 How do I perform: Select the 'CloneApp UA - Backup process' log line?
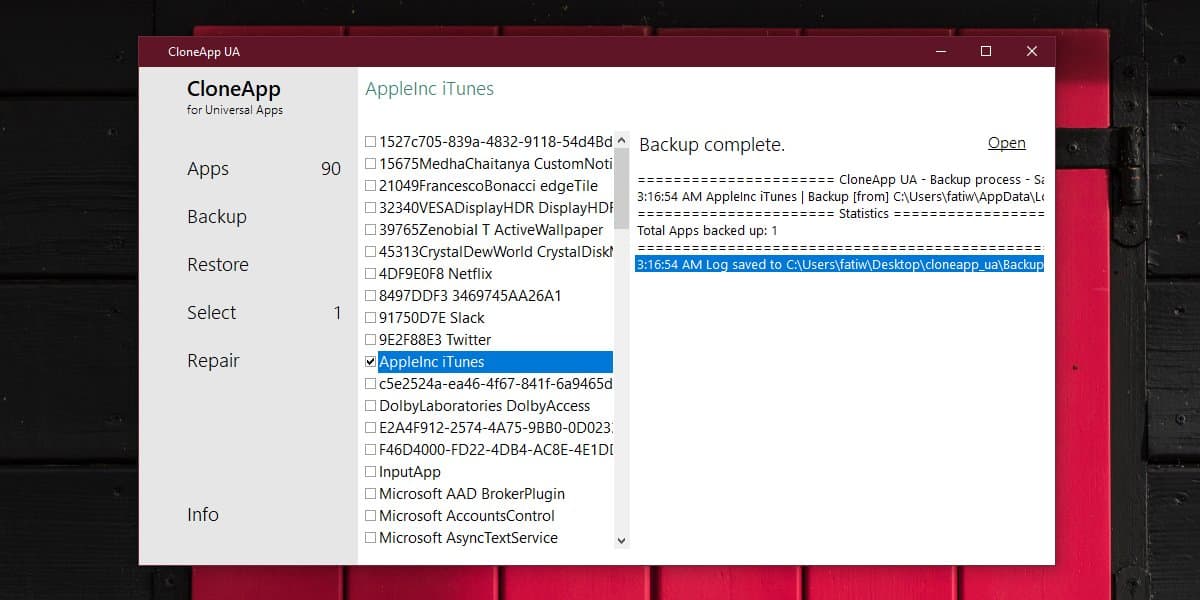(x=840, y=179)
